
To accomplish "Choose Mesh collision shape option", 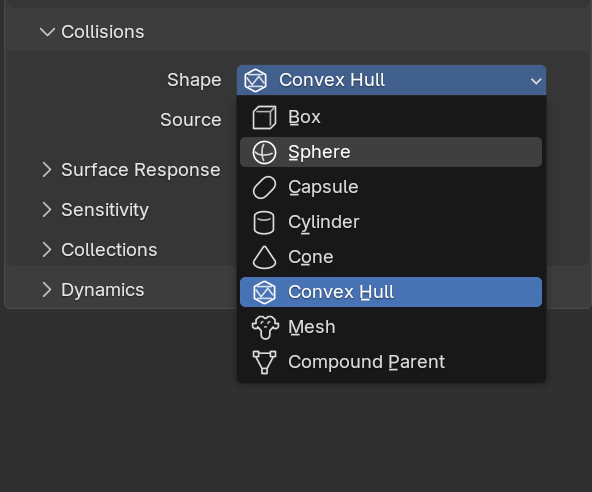I will 391,327.
